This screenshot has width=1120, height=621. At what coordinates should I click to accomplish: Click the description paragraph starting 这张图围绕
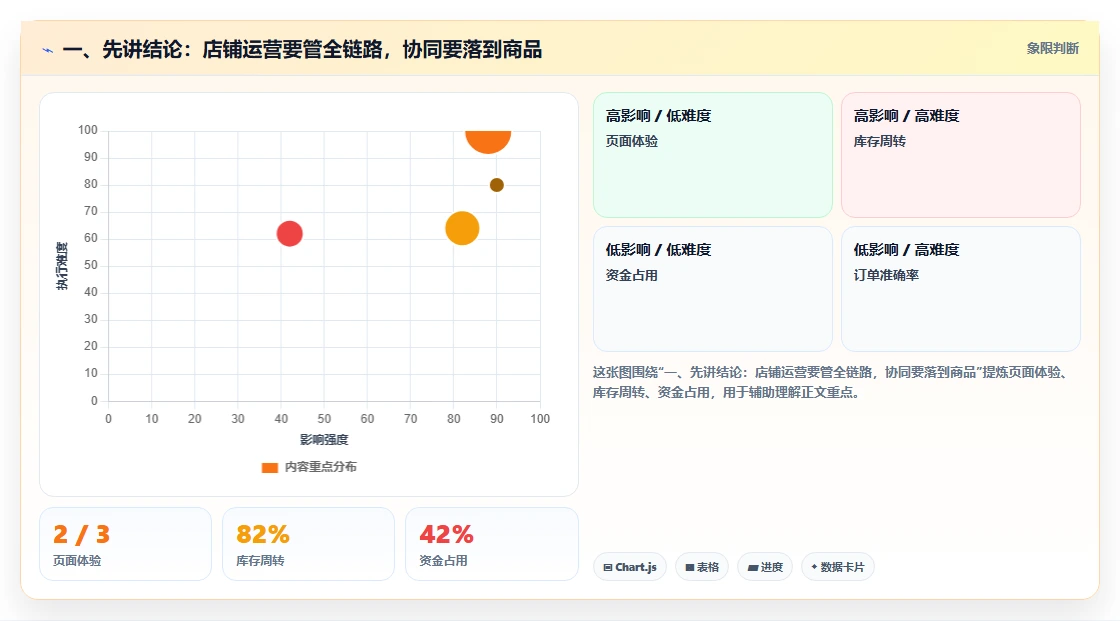(x=831, y=382)
